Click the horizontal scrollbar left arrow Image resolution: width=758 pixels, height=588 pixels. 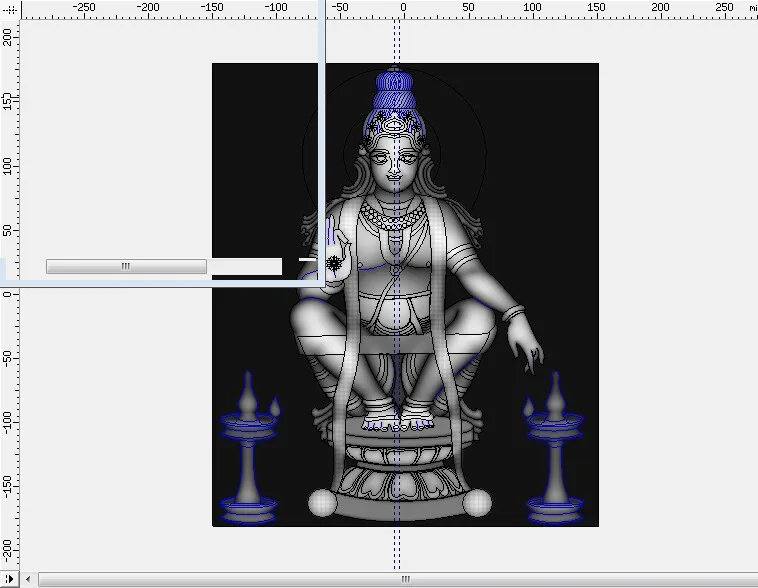(28, 579)
